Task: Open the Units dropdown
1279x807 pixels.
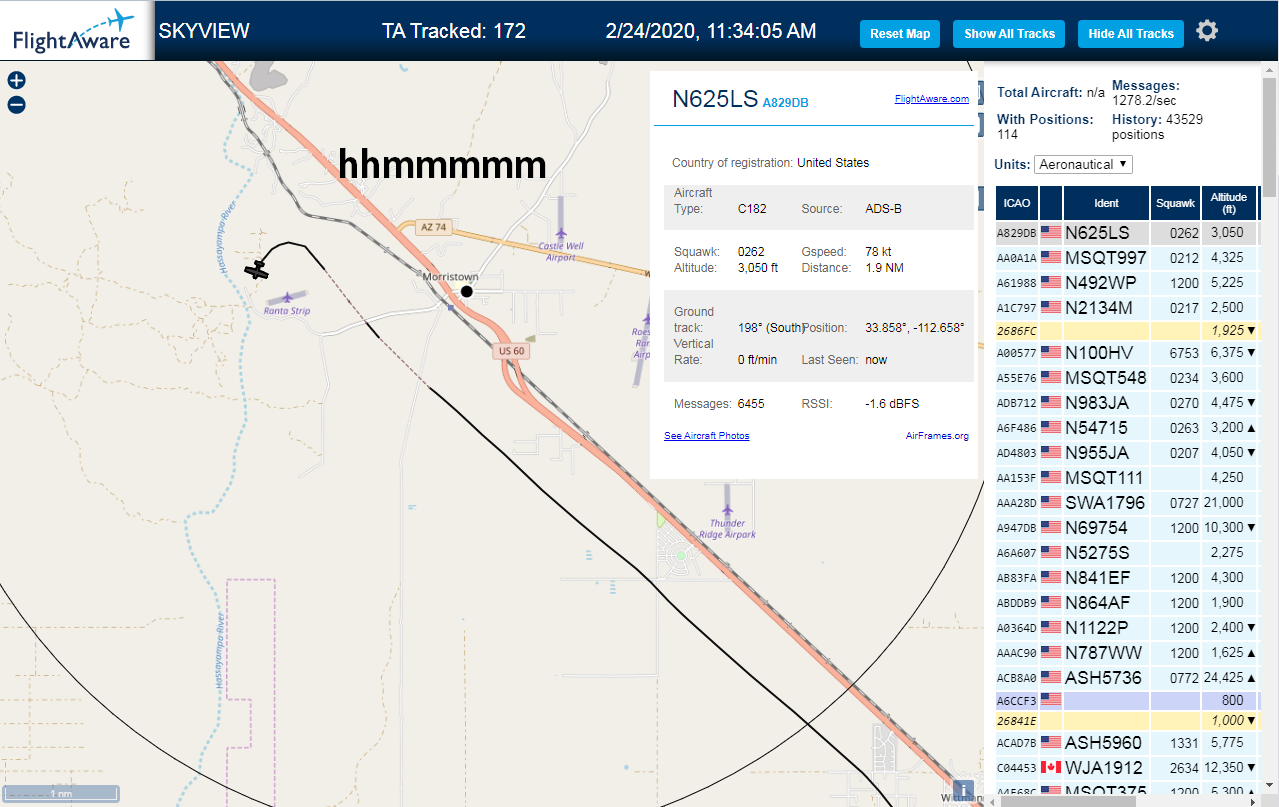Action: [x=1083, y=164]
